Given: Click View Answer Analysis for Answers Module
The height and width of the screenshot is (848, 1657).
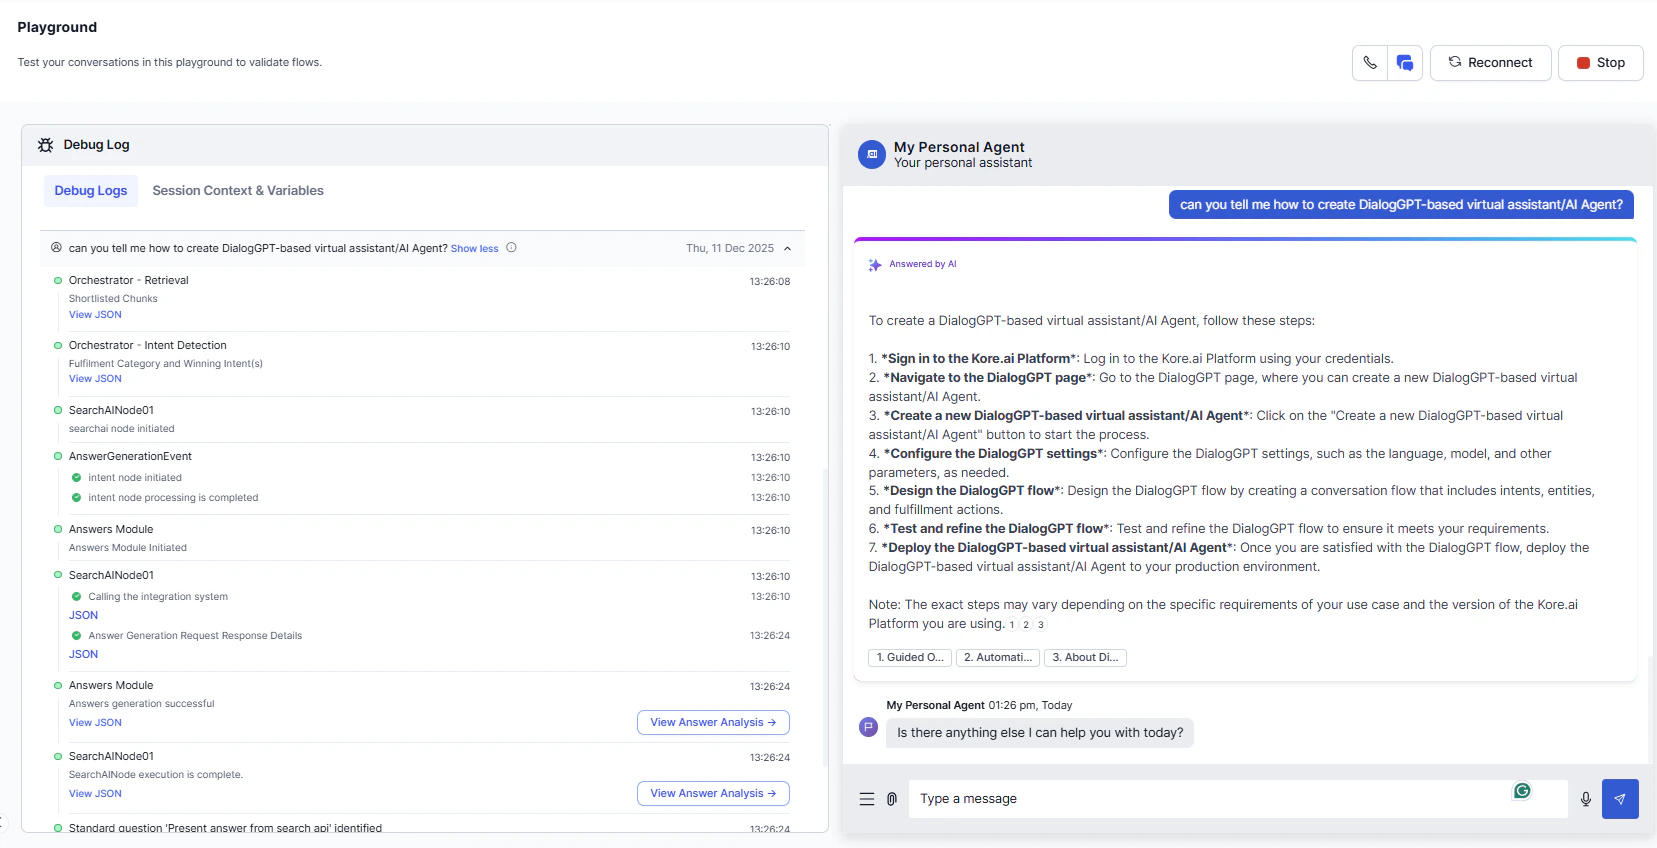Looking at the screenshot, I should coord(713,722).
